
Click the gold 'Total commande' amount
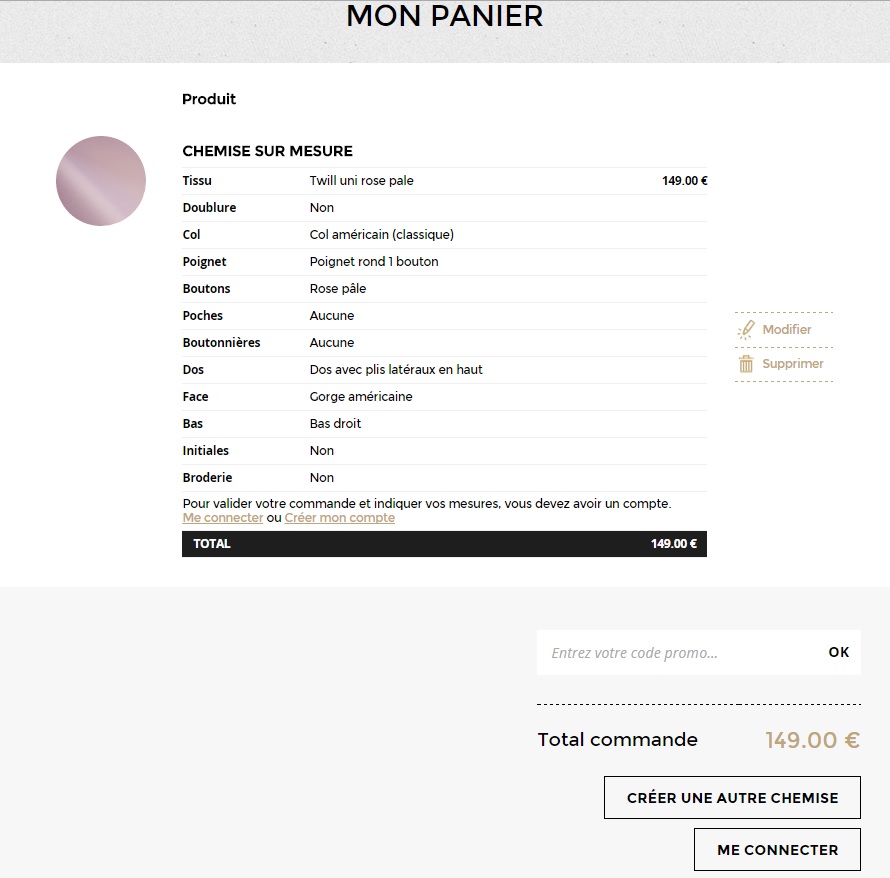[x=812, y=740]
